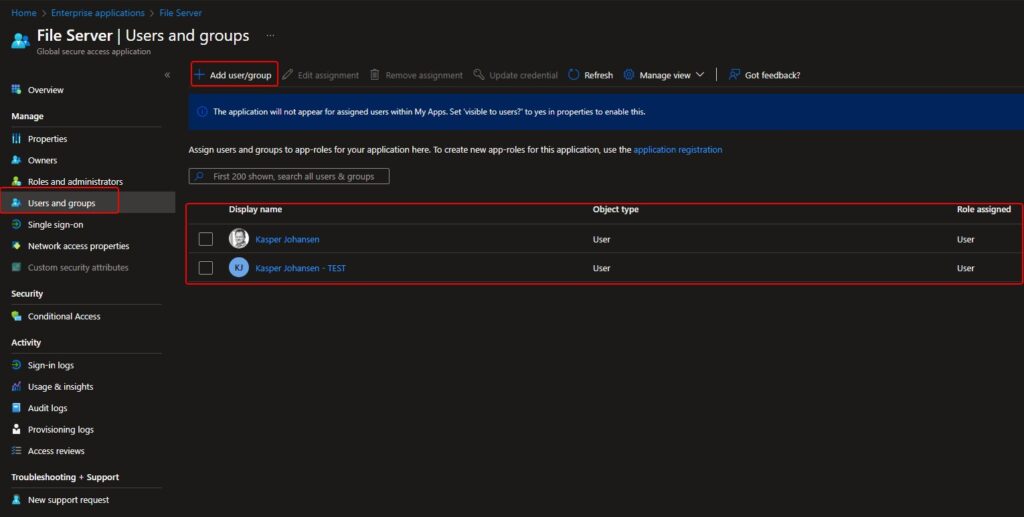Open the Kasper Johansen - TEST user link
The width and height of the screenshot is (1024, 517).
300,268
